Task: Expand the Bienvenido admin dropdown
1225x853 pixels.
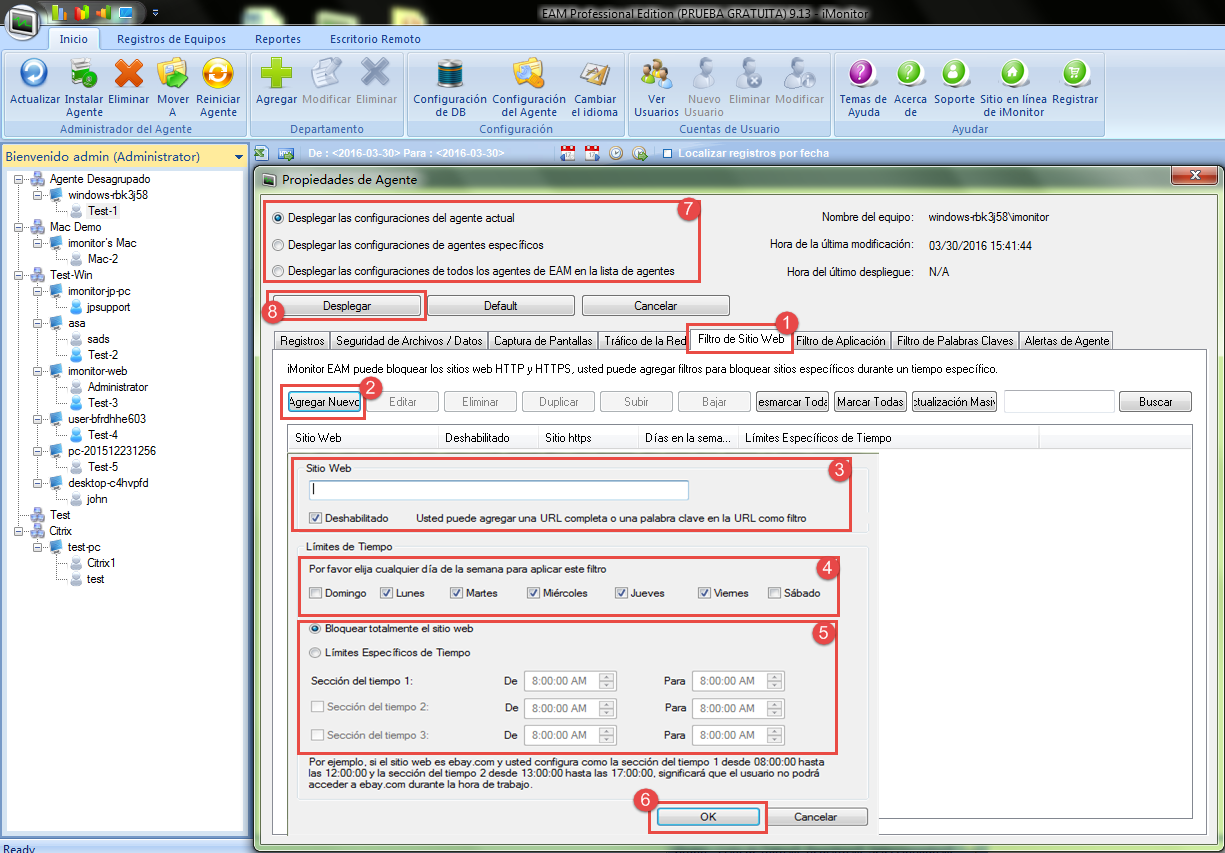Action: (x=237, y=157)
